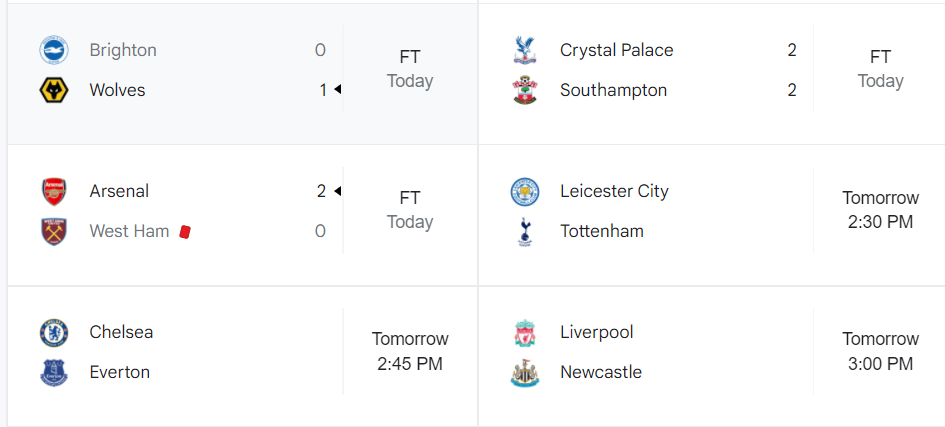Open the Chelsea vs Everton match card

[242, 356]
